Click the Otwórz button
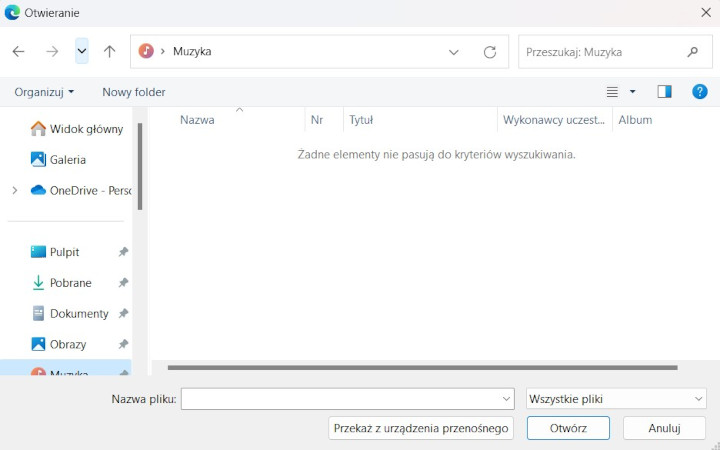The width and height of the screenshot is (720, 450). 569,428
